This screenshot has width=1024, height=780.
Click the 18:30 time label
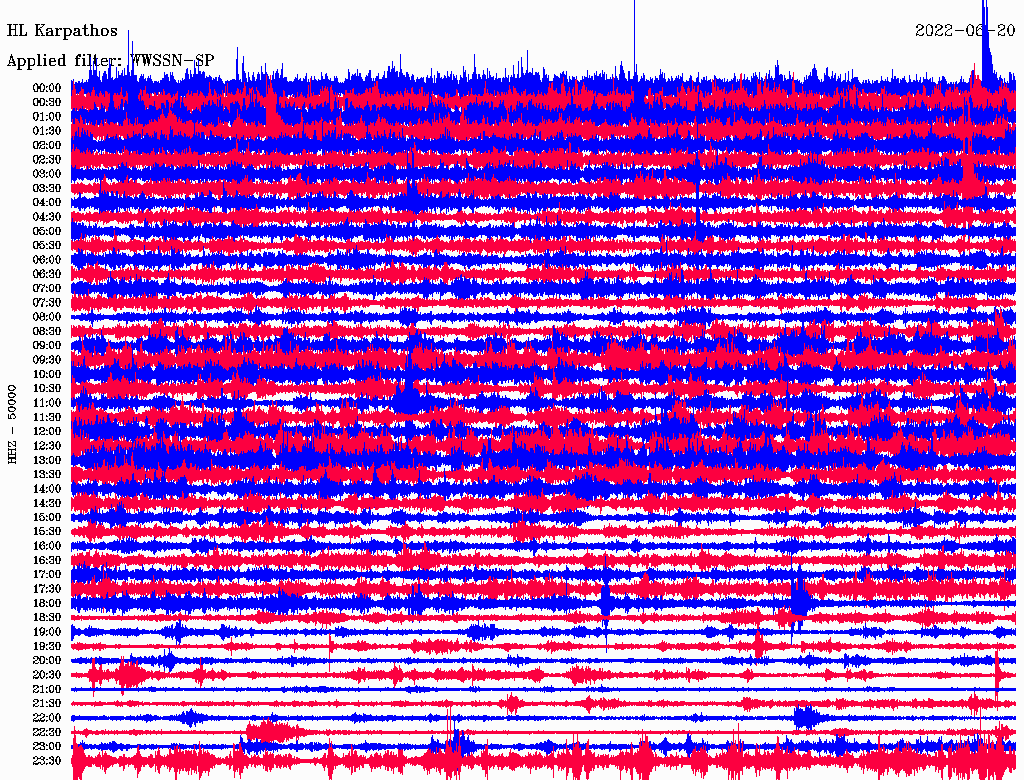(47, 618)
